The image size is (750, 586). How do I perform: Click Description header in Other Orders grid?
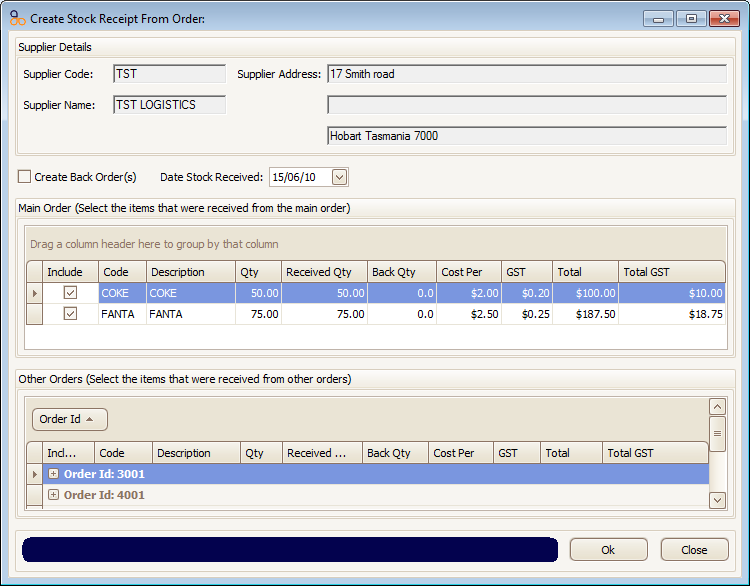[x=196, y=453]
